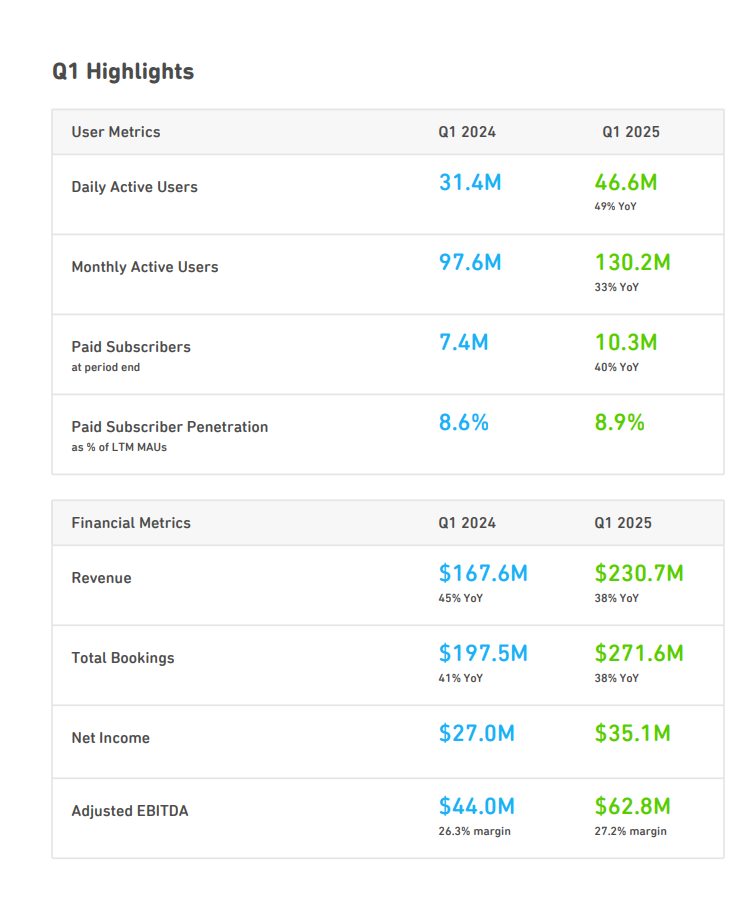Select the Monthly Active Users label
The image size is (749, 919).
pyautogui.click(x=145, y=267)
